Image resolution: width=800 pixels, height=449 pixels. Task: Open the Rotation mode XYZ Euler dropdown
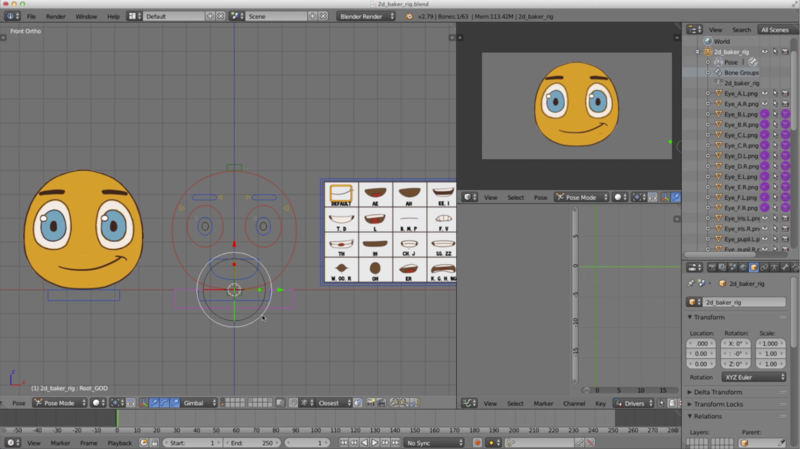(x=752, y=377)
